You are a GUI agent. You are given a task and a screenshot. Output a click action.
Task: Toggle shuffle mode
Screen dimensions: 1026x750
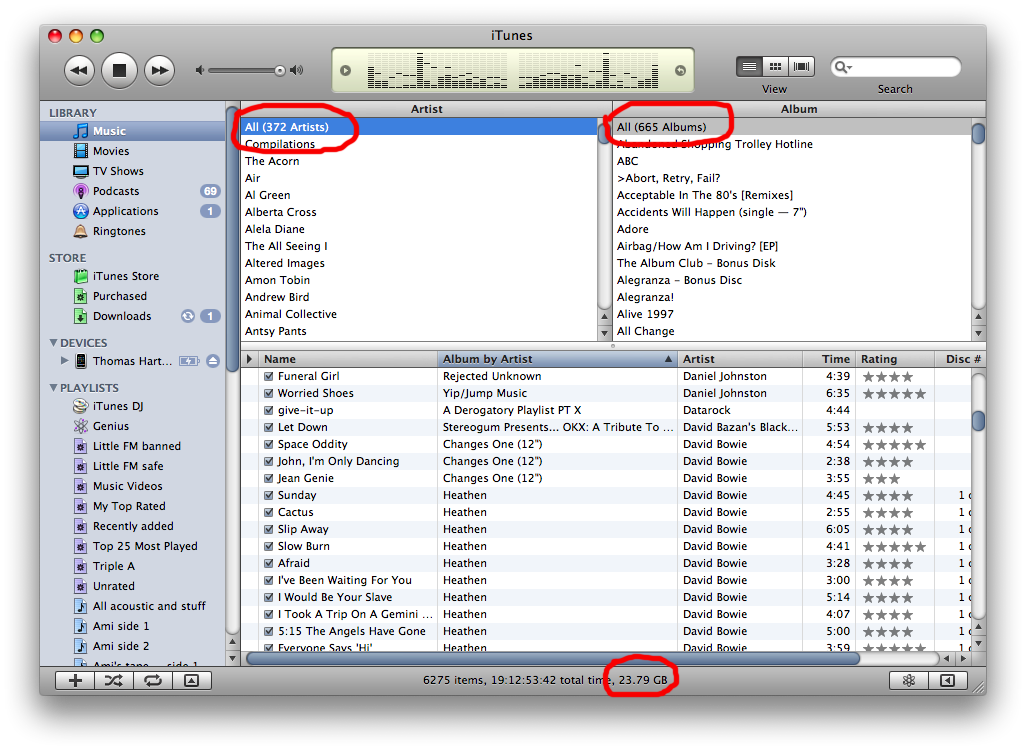(x=114, y=681)
